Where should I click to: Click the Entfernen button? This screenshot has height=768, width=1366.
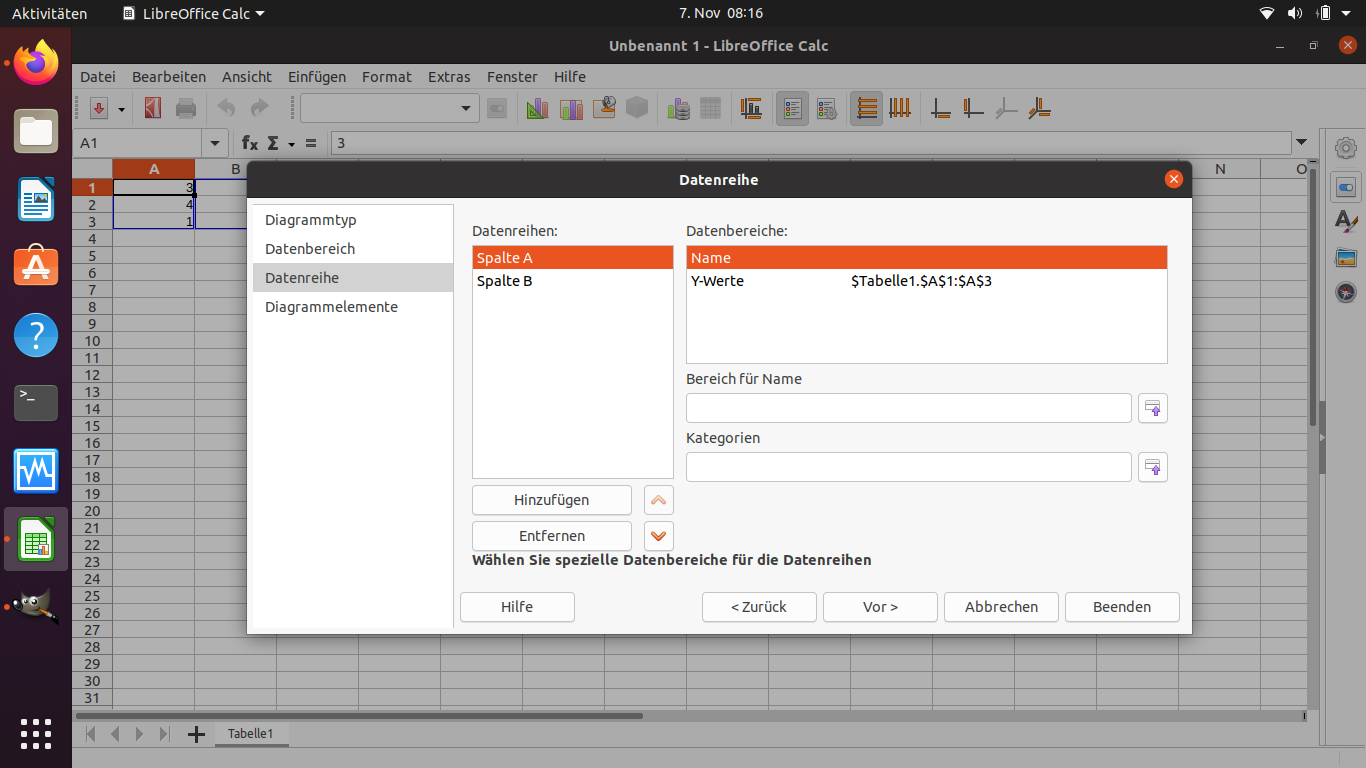pos(552,536)
